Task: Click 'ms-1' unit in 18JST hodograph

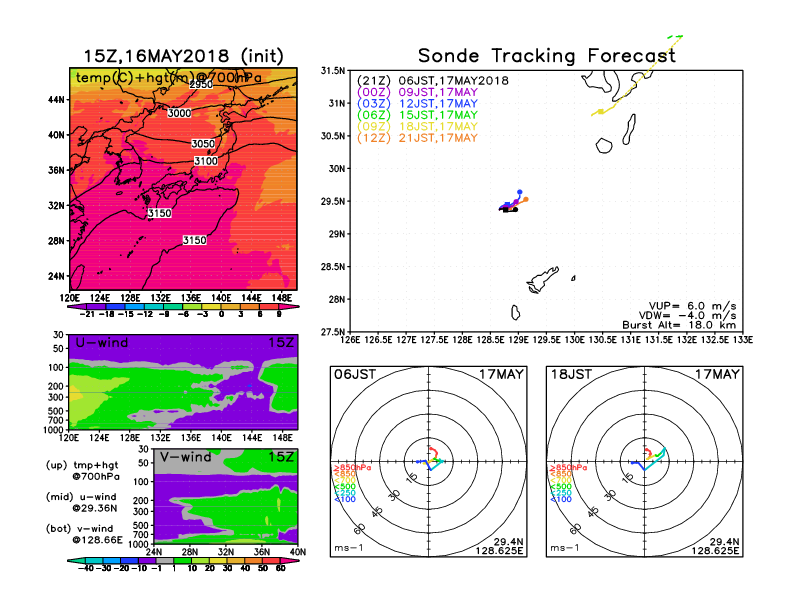Action: [565, 548]
